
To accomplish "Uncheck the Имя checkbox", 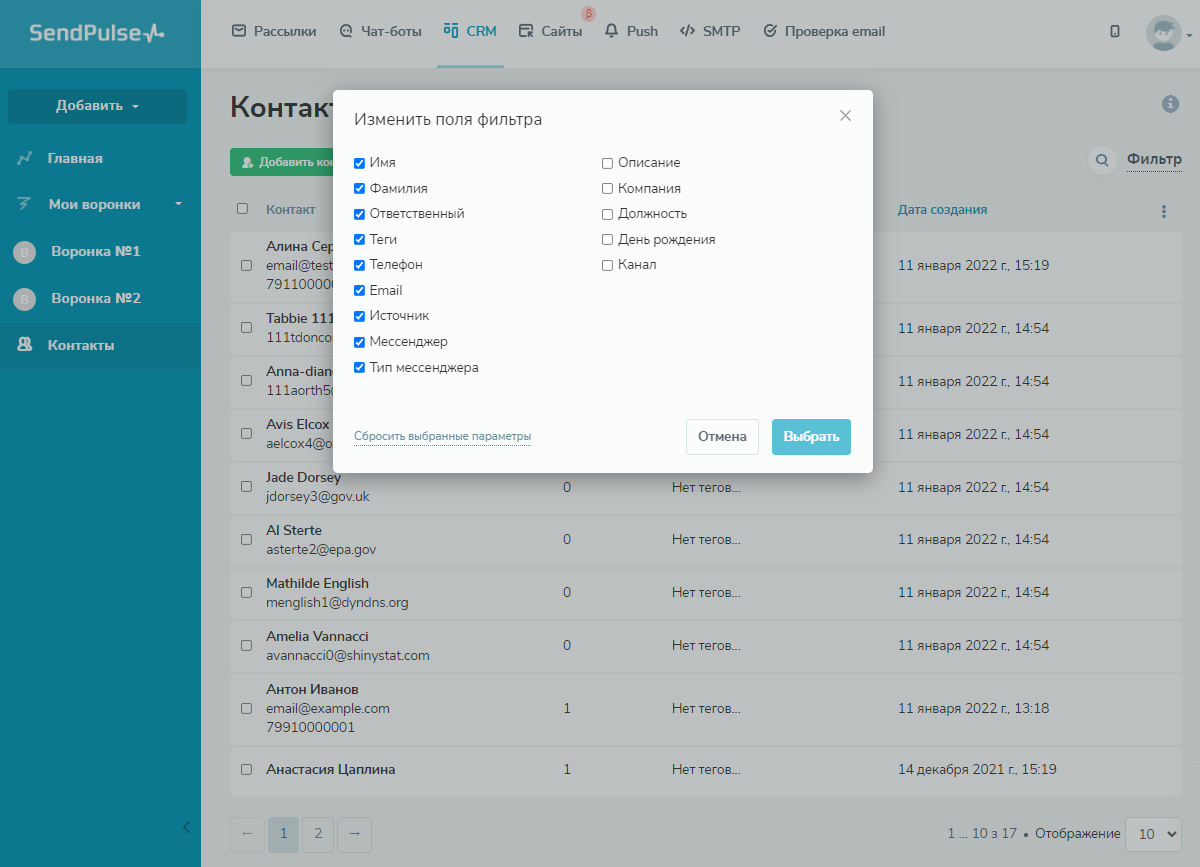I will (359, 163).
